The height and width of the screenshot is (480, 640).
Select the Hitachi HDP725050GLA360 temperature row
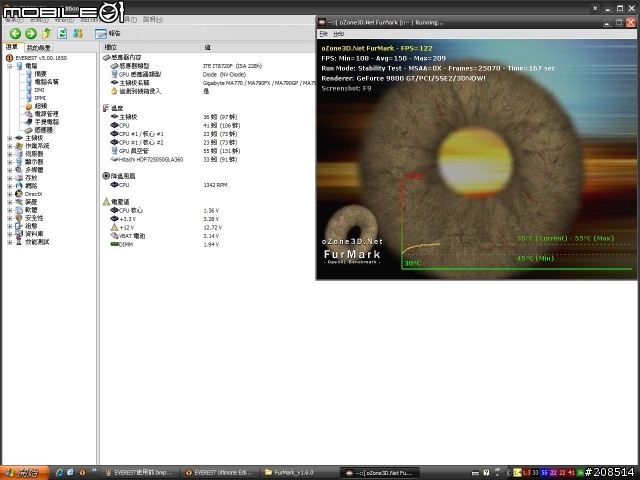208,160
